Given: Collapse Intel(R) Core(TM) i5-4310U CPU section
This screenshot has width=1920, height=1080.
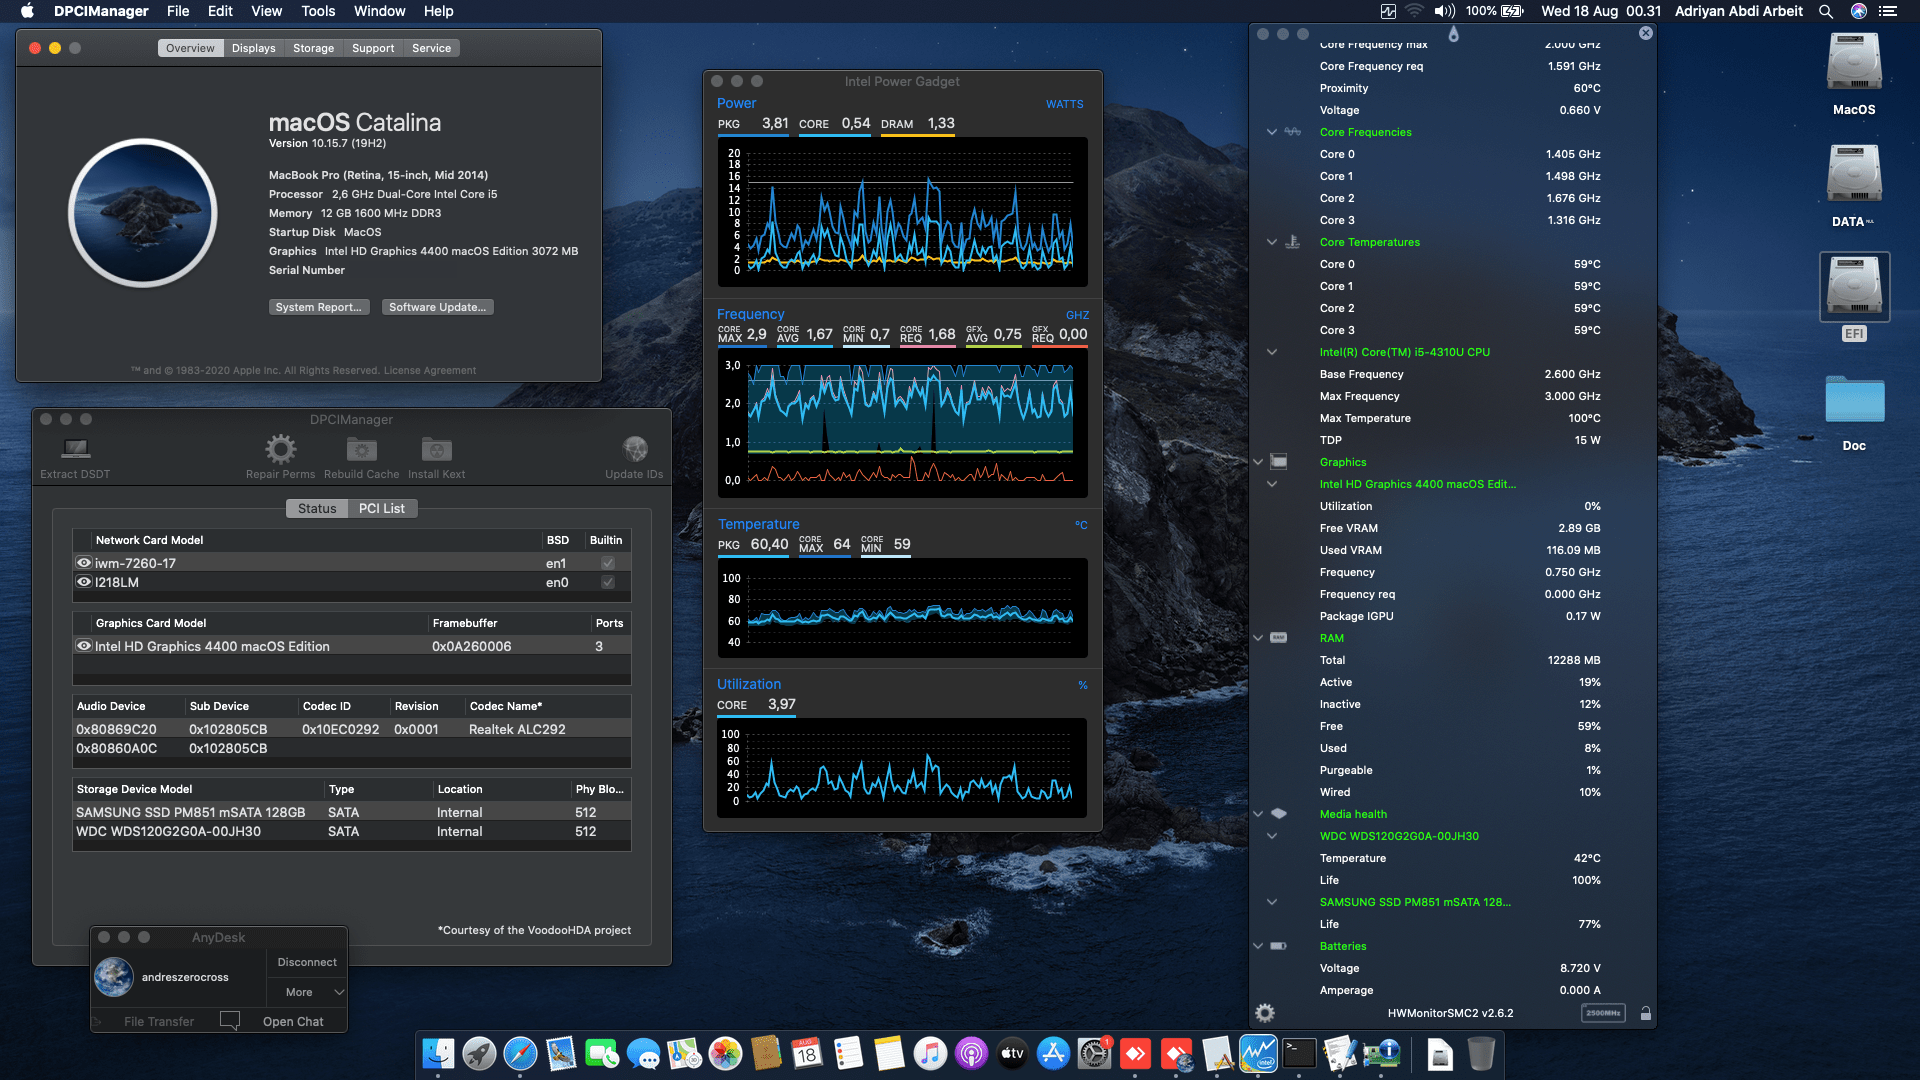Looking at the screenshot, I should coord(1272,352).
